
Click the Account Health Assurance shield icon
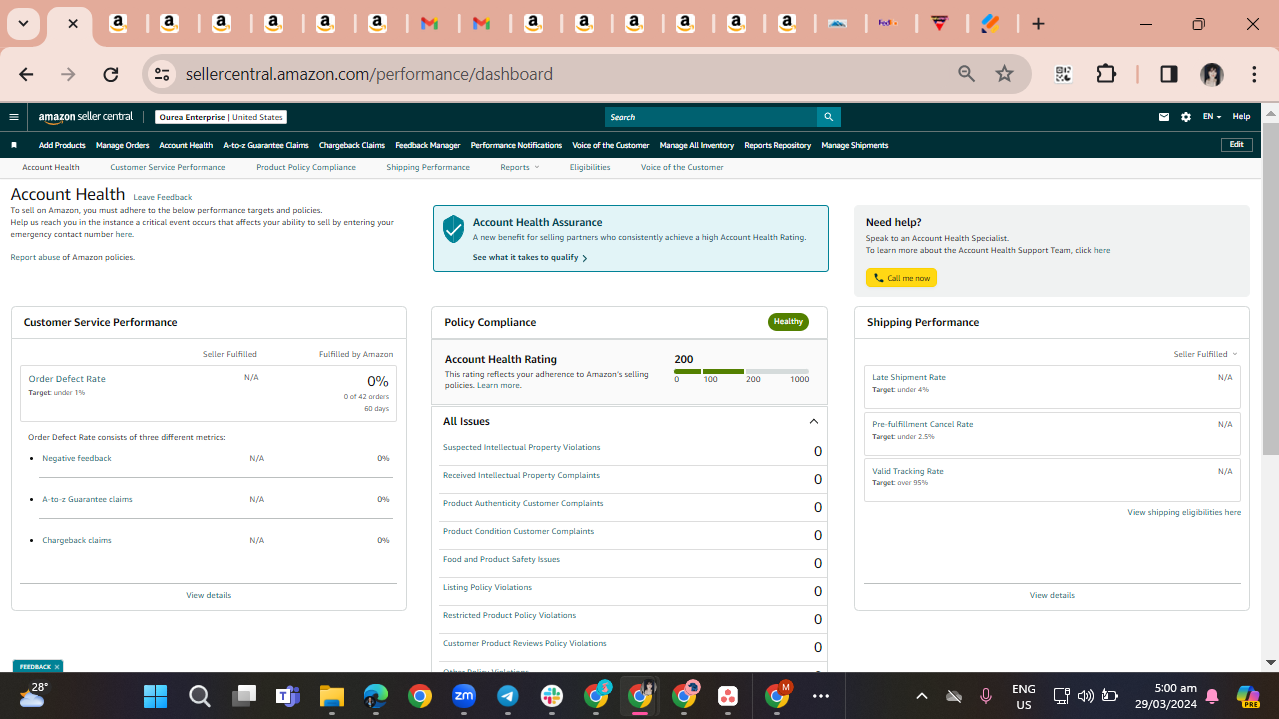click(453, 229)
